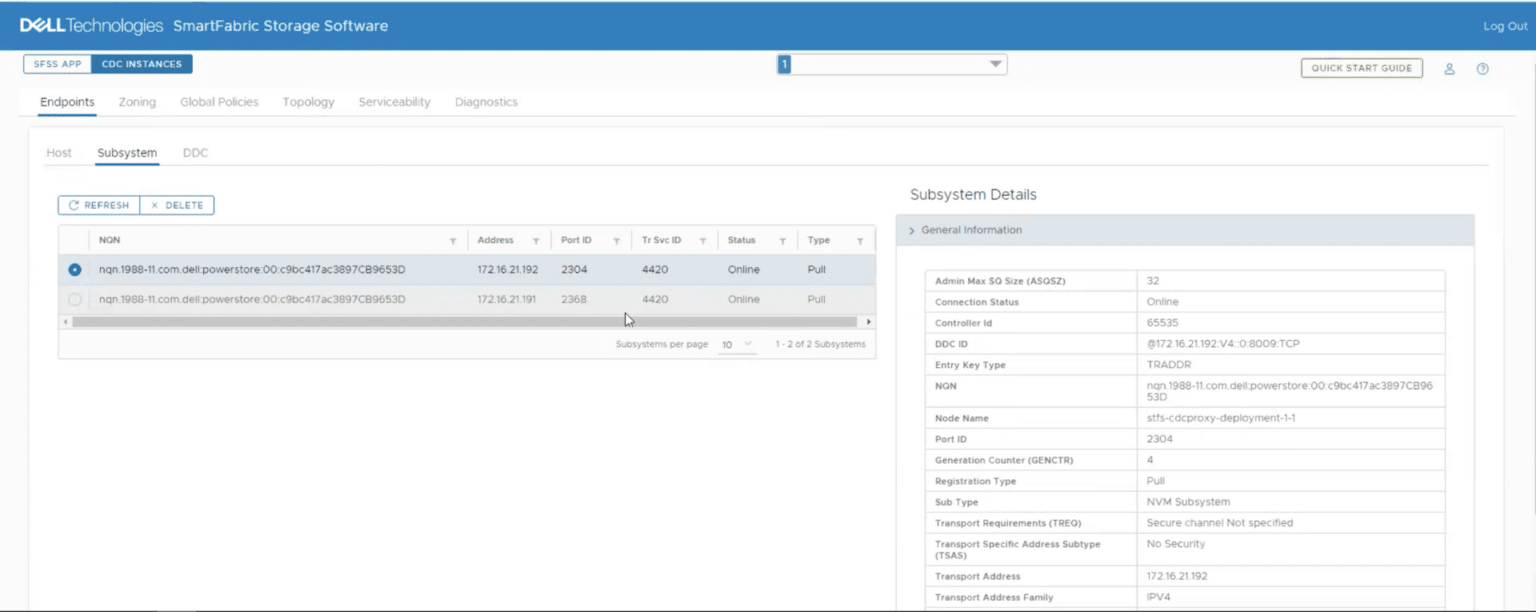Screen dimensions: 1536x612
Task: Click the Admin Max SQ Size value 32
Action: click(1152, 281)
